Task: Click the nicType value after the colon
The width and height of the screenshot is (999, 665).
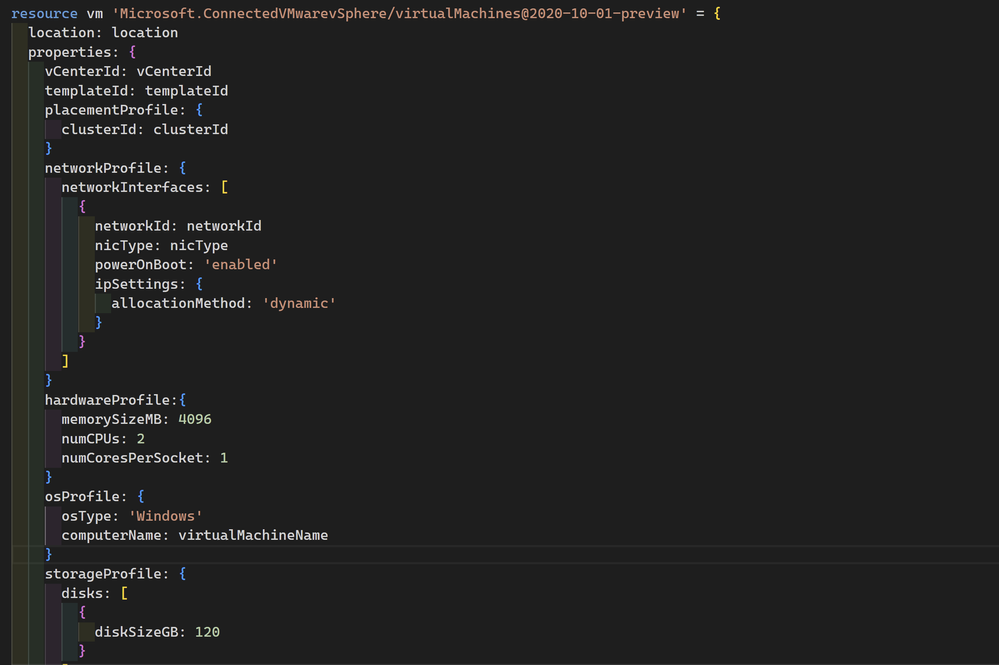Action: point(199,245)
